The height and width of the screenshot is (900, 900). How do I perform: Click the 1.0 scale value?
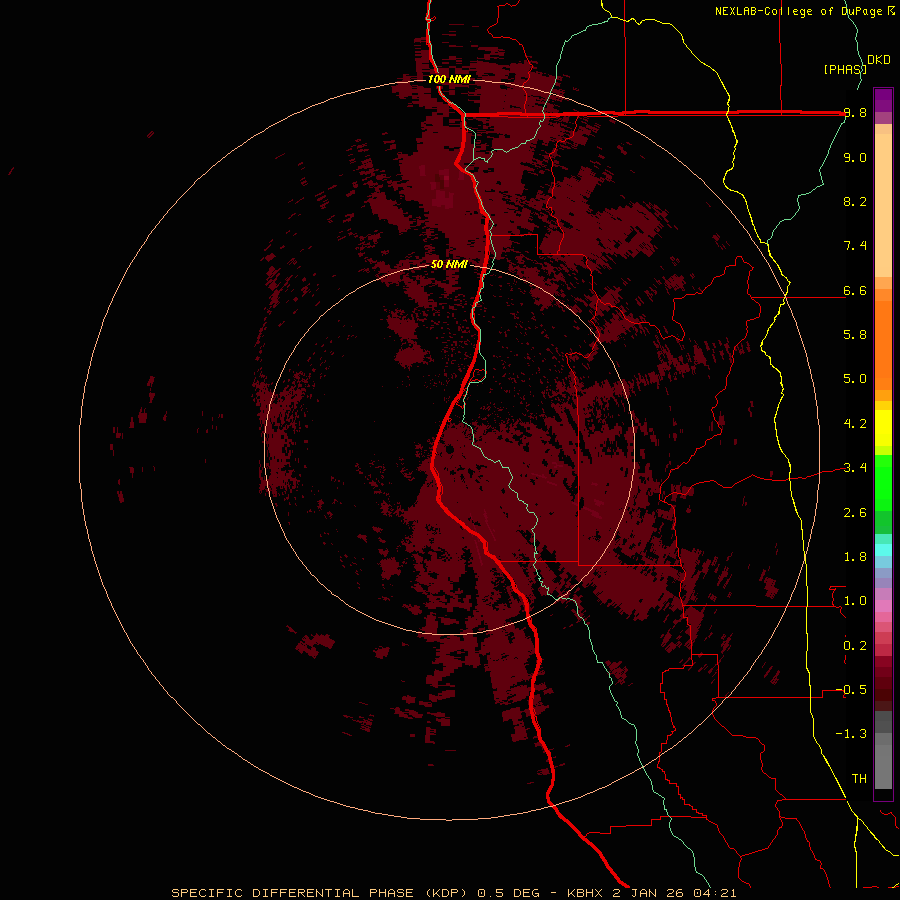pos(855,601)
